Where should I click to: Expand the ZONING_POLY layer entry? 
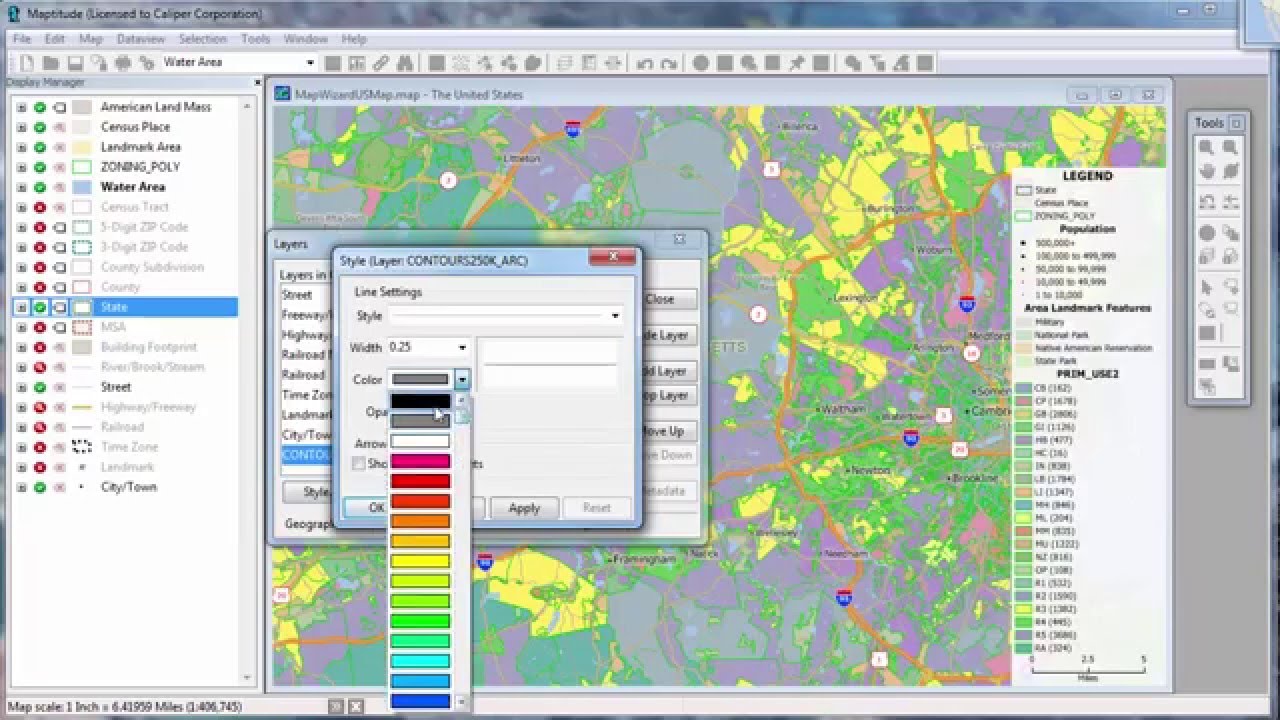tap(21, 167)
